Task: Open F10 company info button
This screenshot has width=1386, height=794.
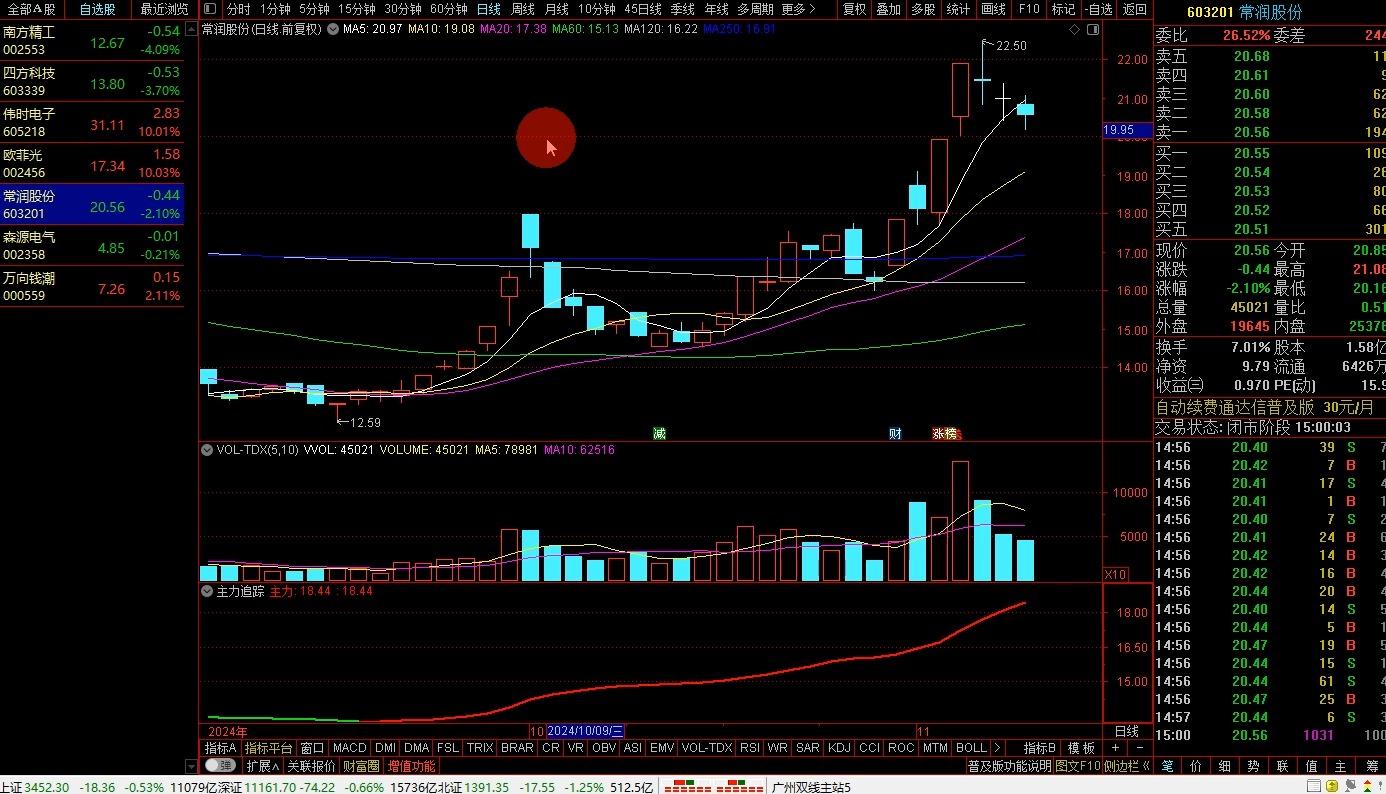Action: click(x=1029, y=9)
